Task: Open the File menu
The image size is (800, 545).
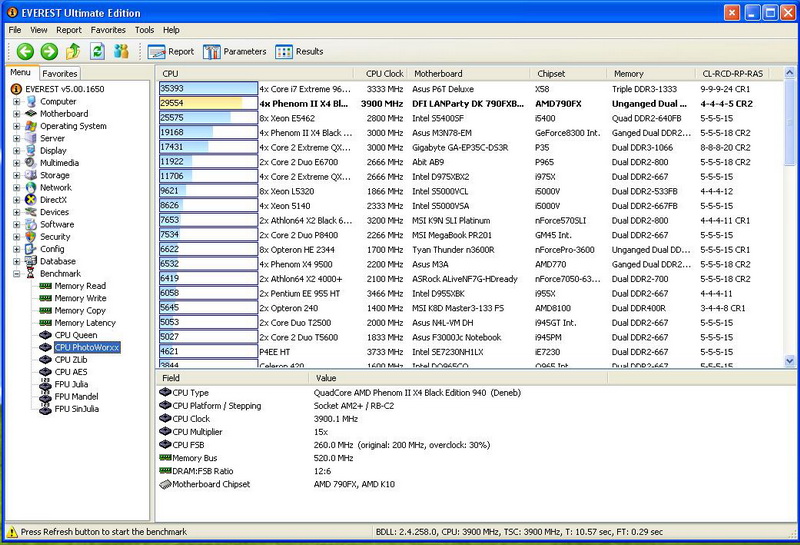Action: 15,30
